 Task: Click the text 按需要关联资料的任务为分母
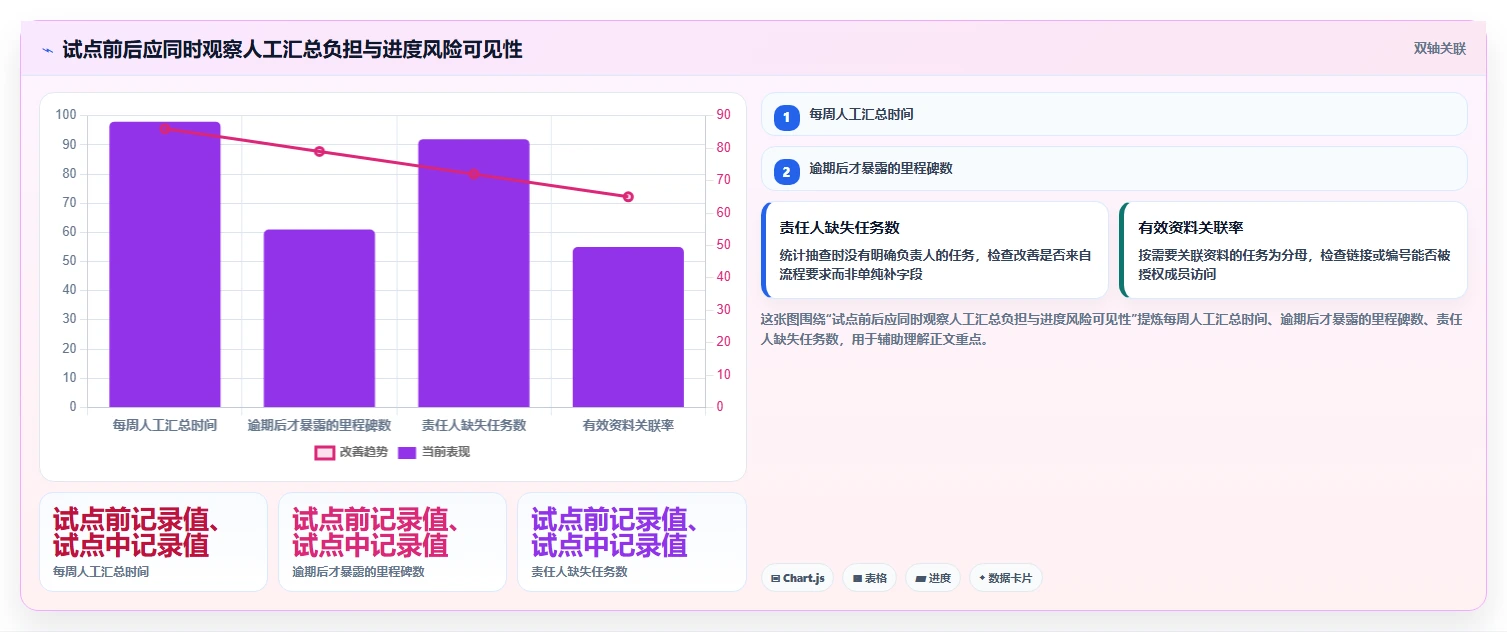(x=1222, y=255)
